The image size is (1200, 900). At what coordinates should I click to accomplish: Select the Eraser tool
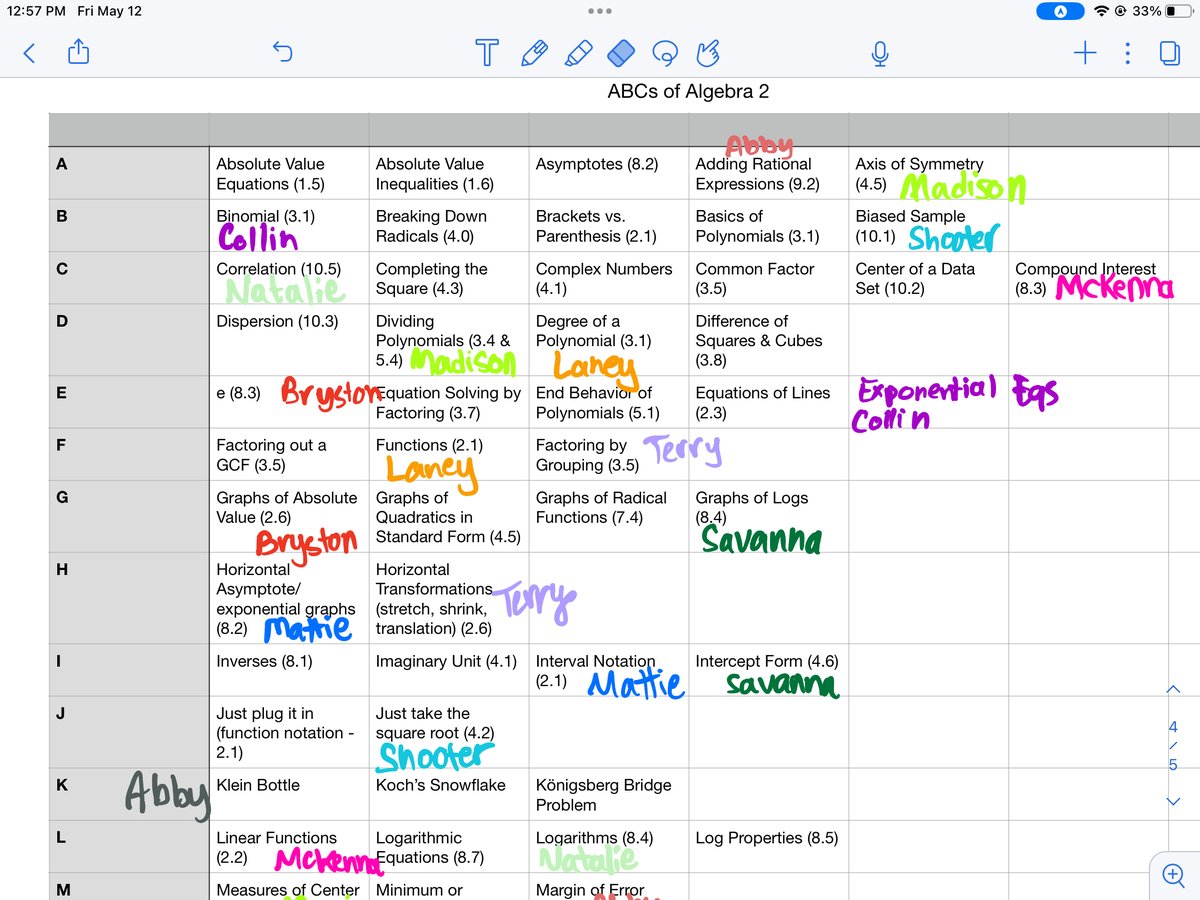(621, 52)
